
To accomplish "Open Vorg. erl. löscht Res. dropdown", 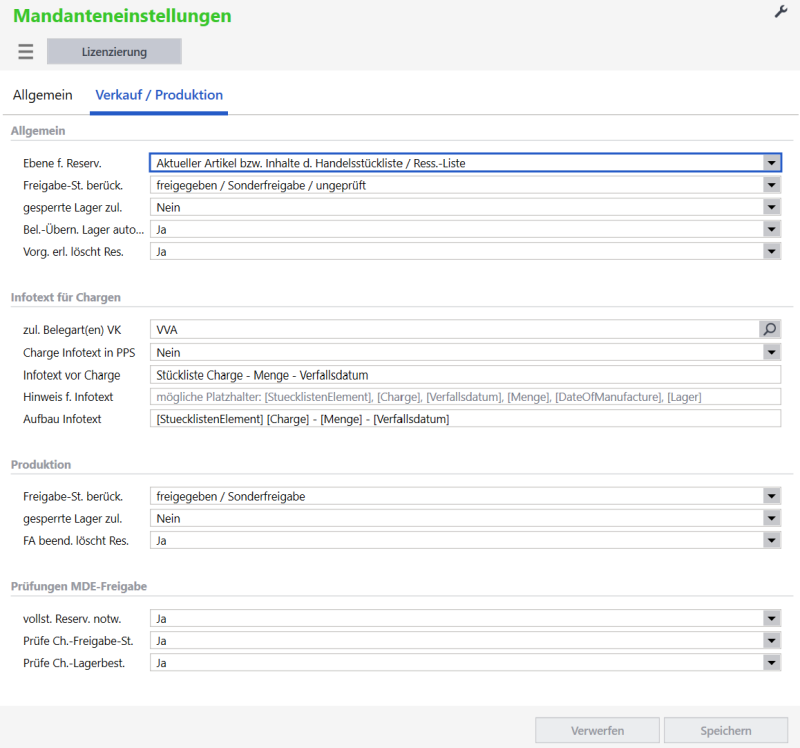I will tap(771, 251).
